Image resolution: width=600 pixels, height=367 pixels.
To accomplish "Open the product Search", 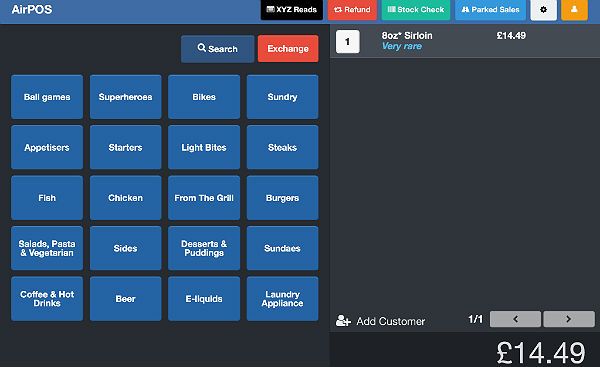I will tap(217, 49).
